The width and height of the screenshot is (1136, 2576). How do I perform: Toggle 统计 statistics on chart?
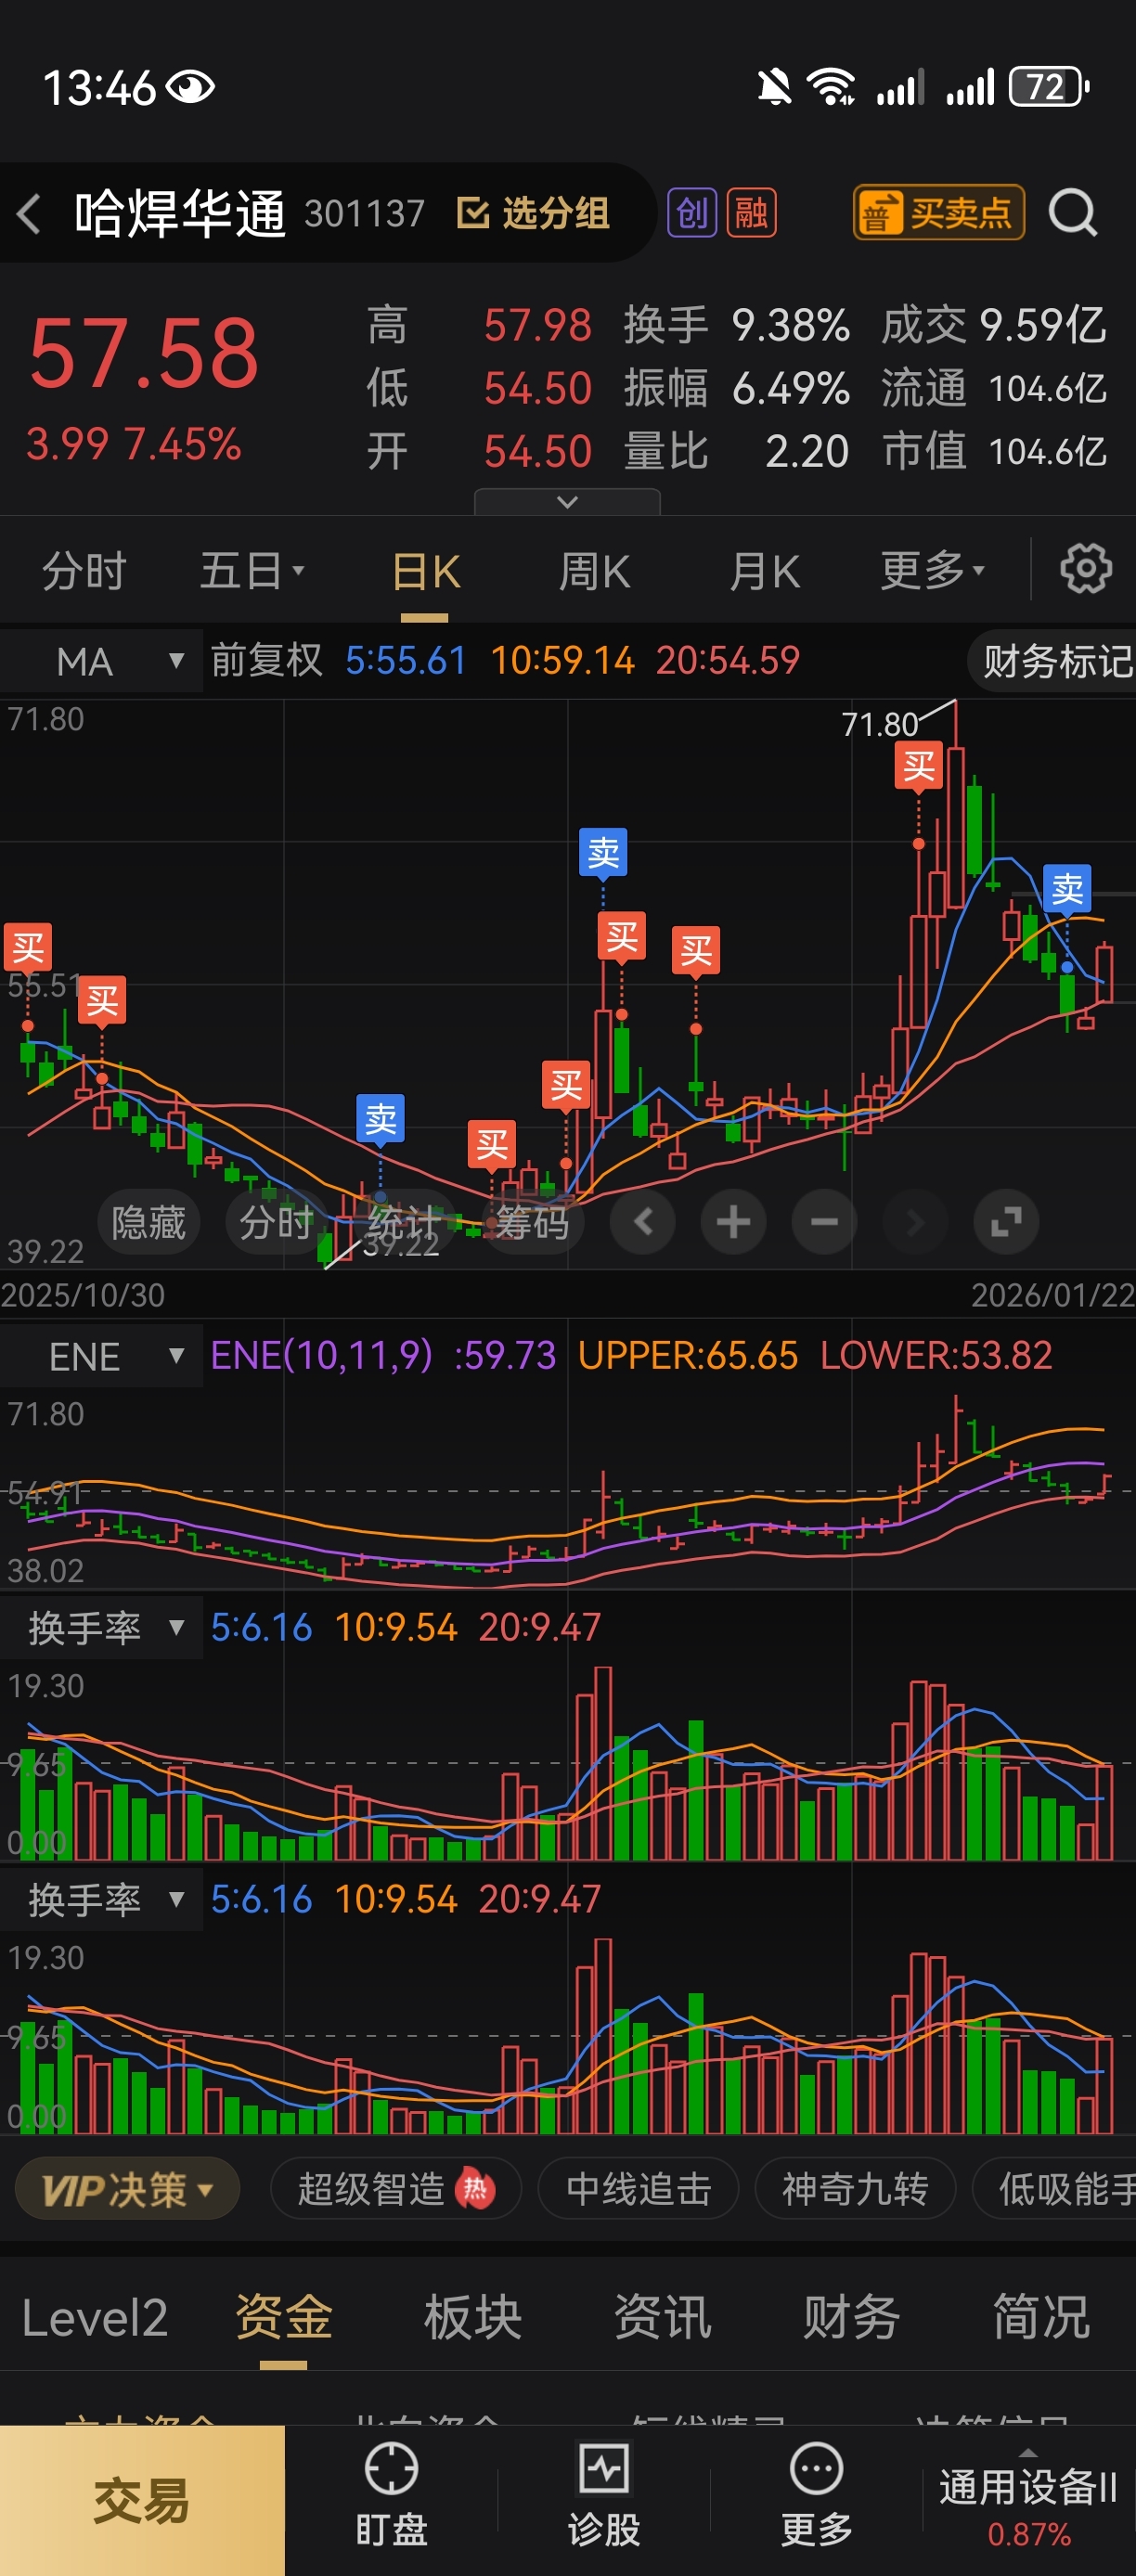[404, 1222]
